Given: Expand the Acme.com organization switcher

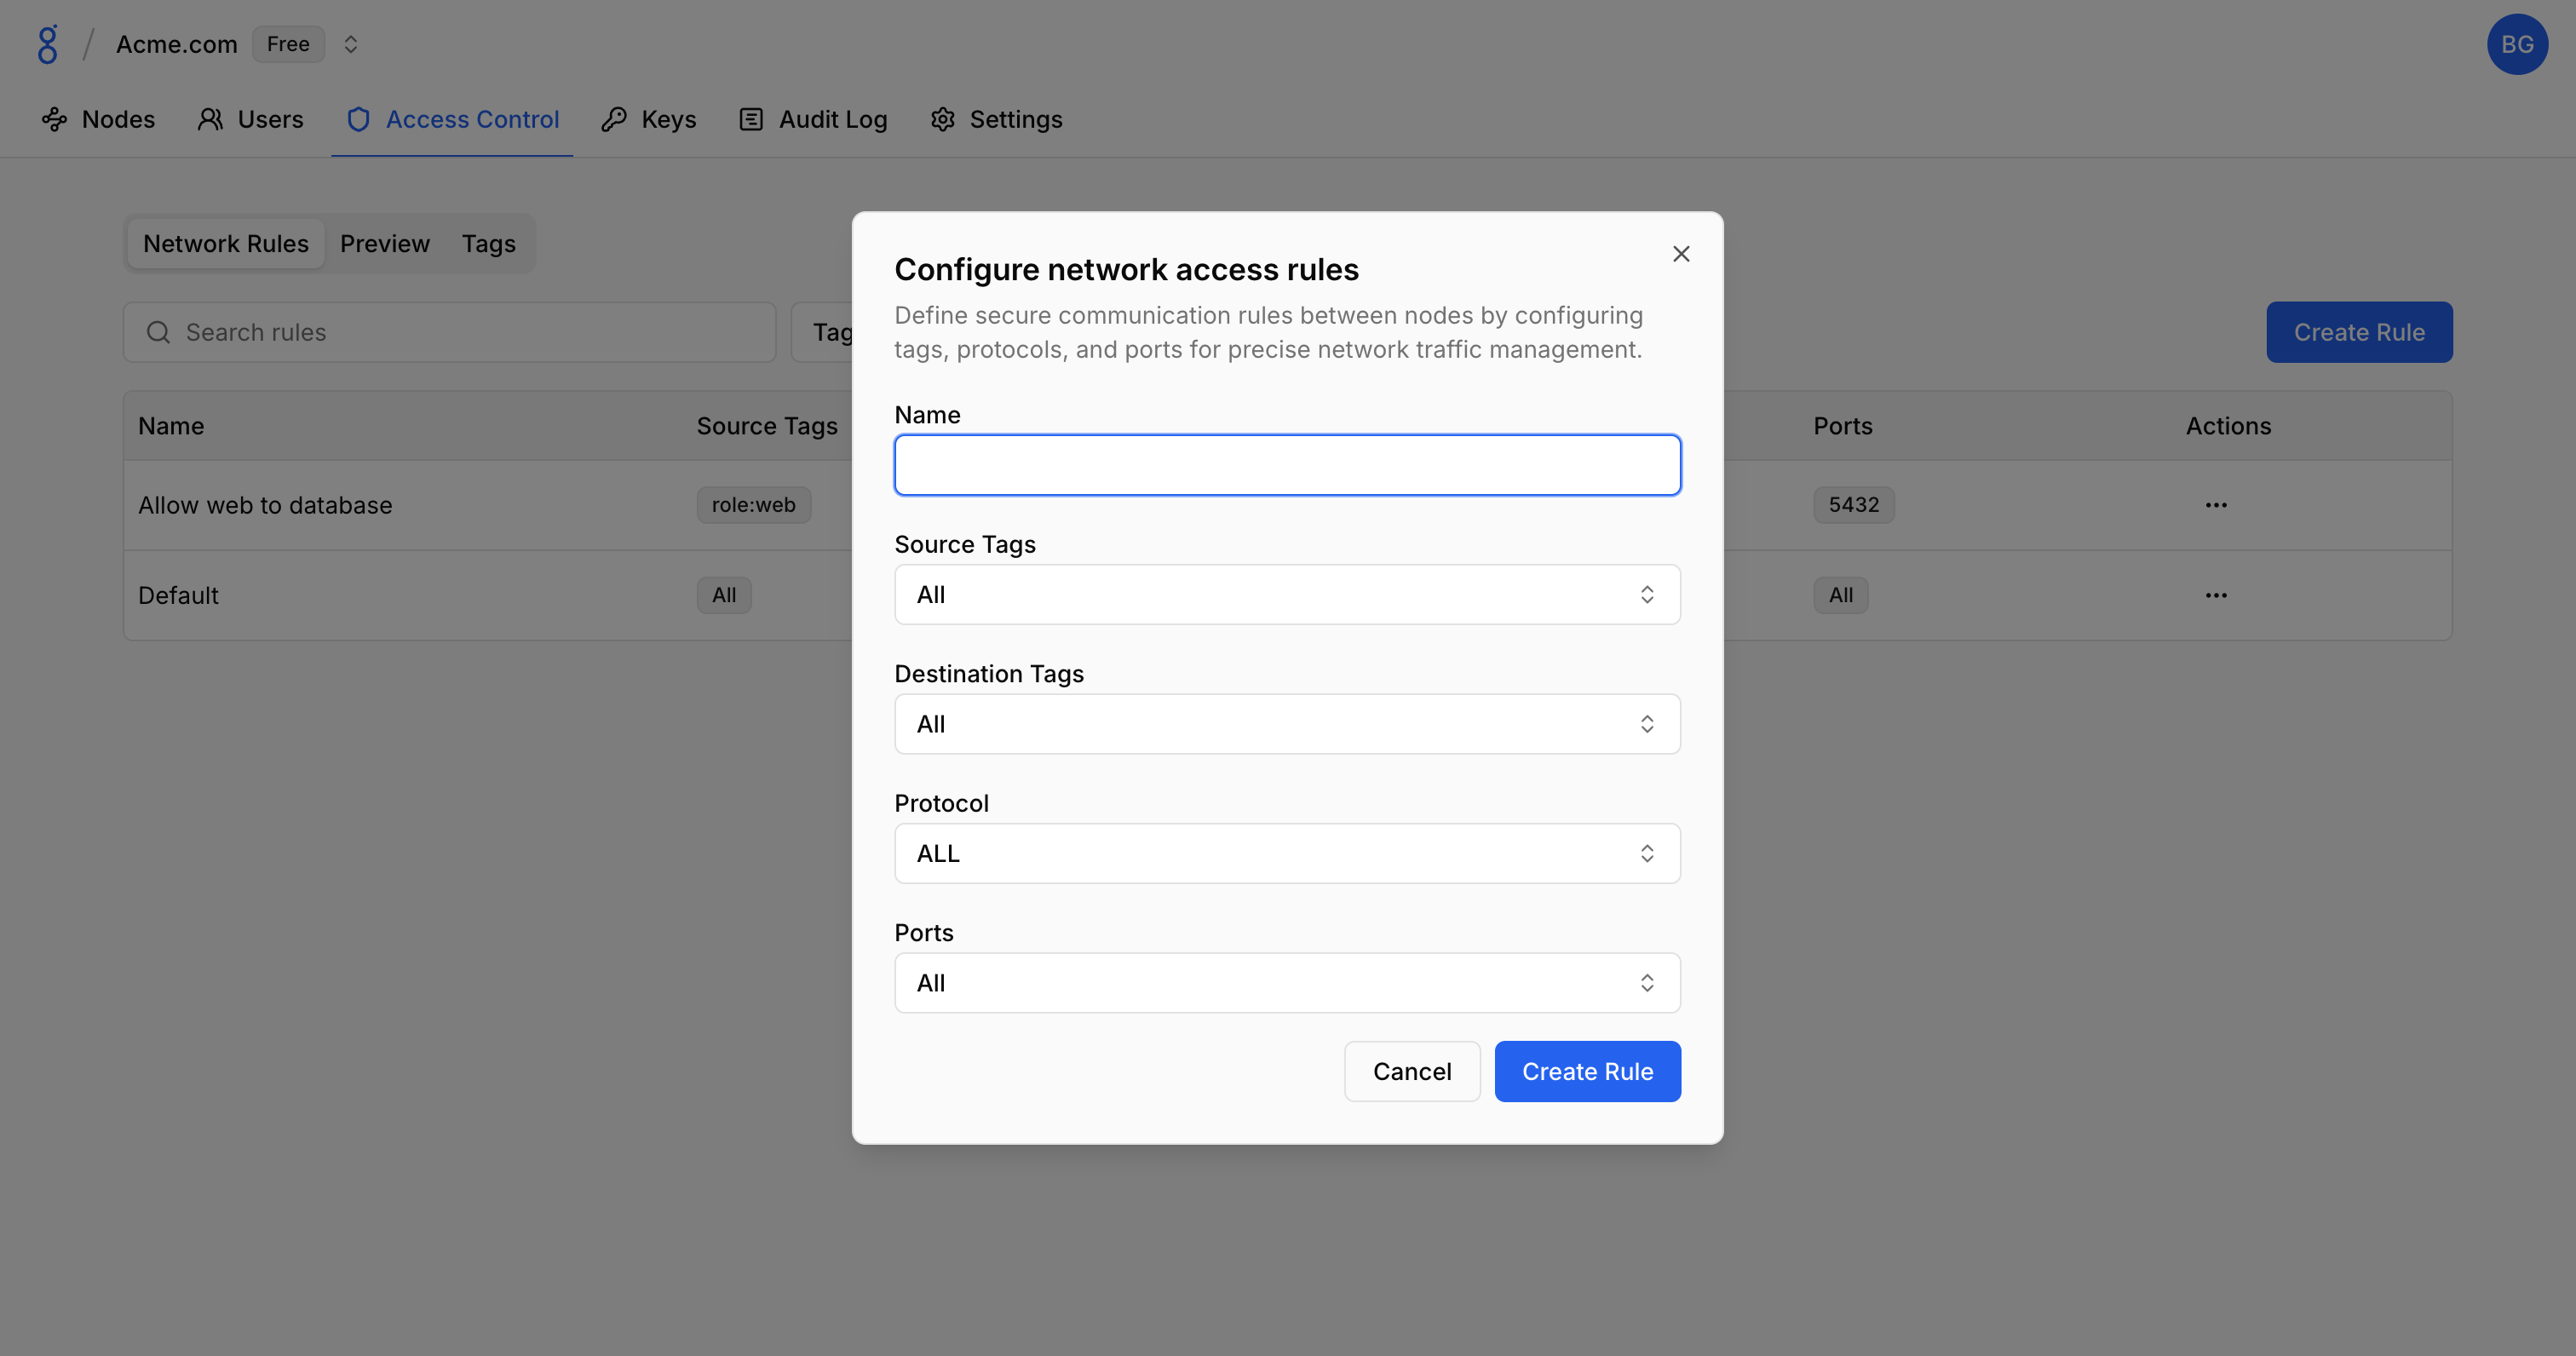Looking at the screenshot, I should 350,45.
